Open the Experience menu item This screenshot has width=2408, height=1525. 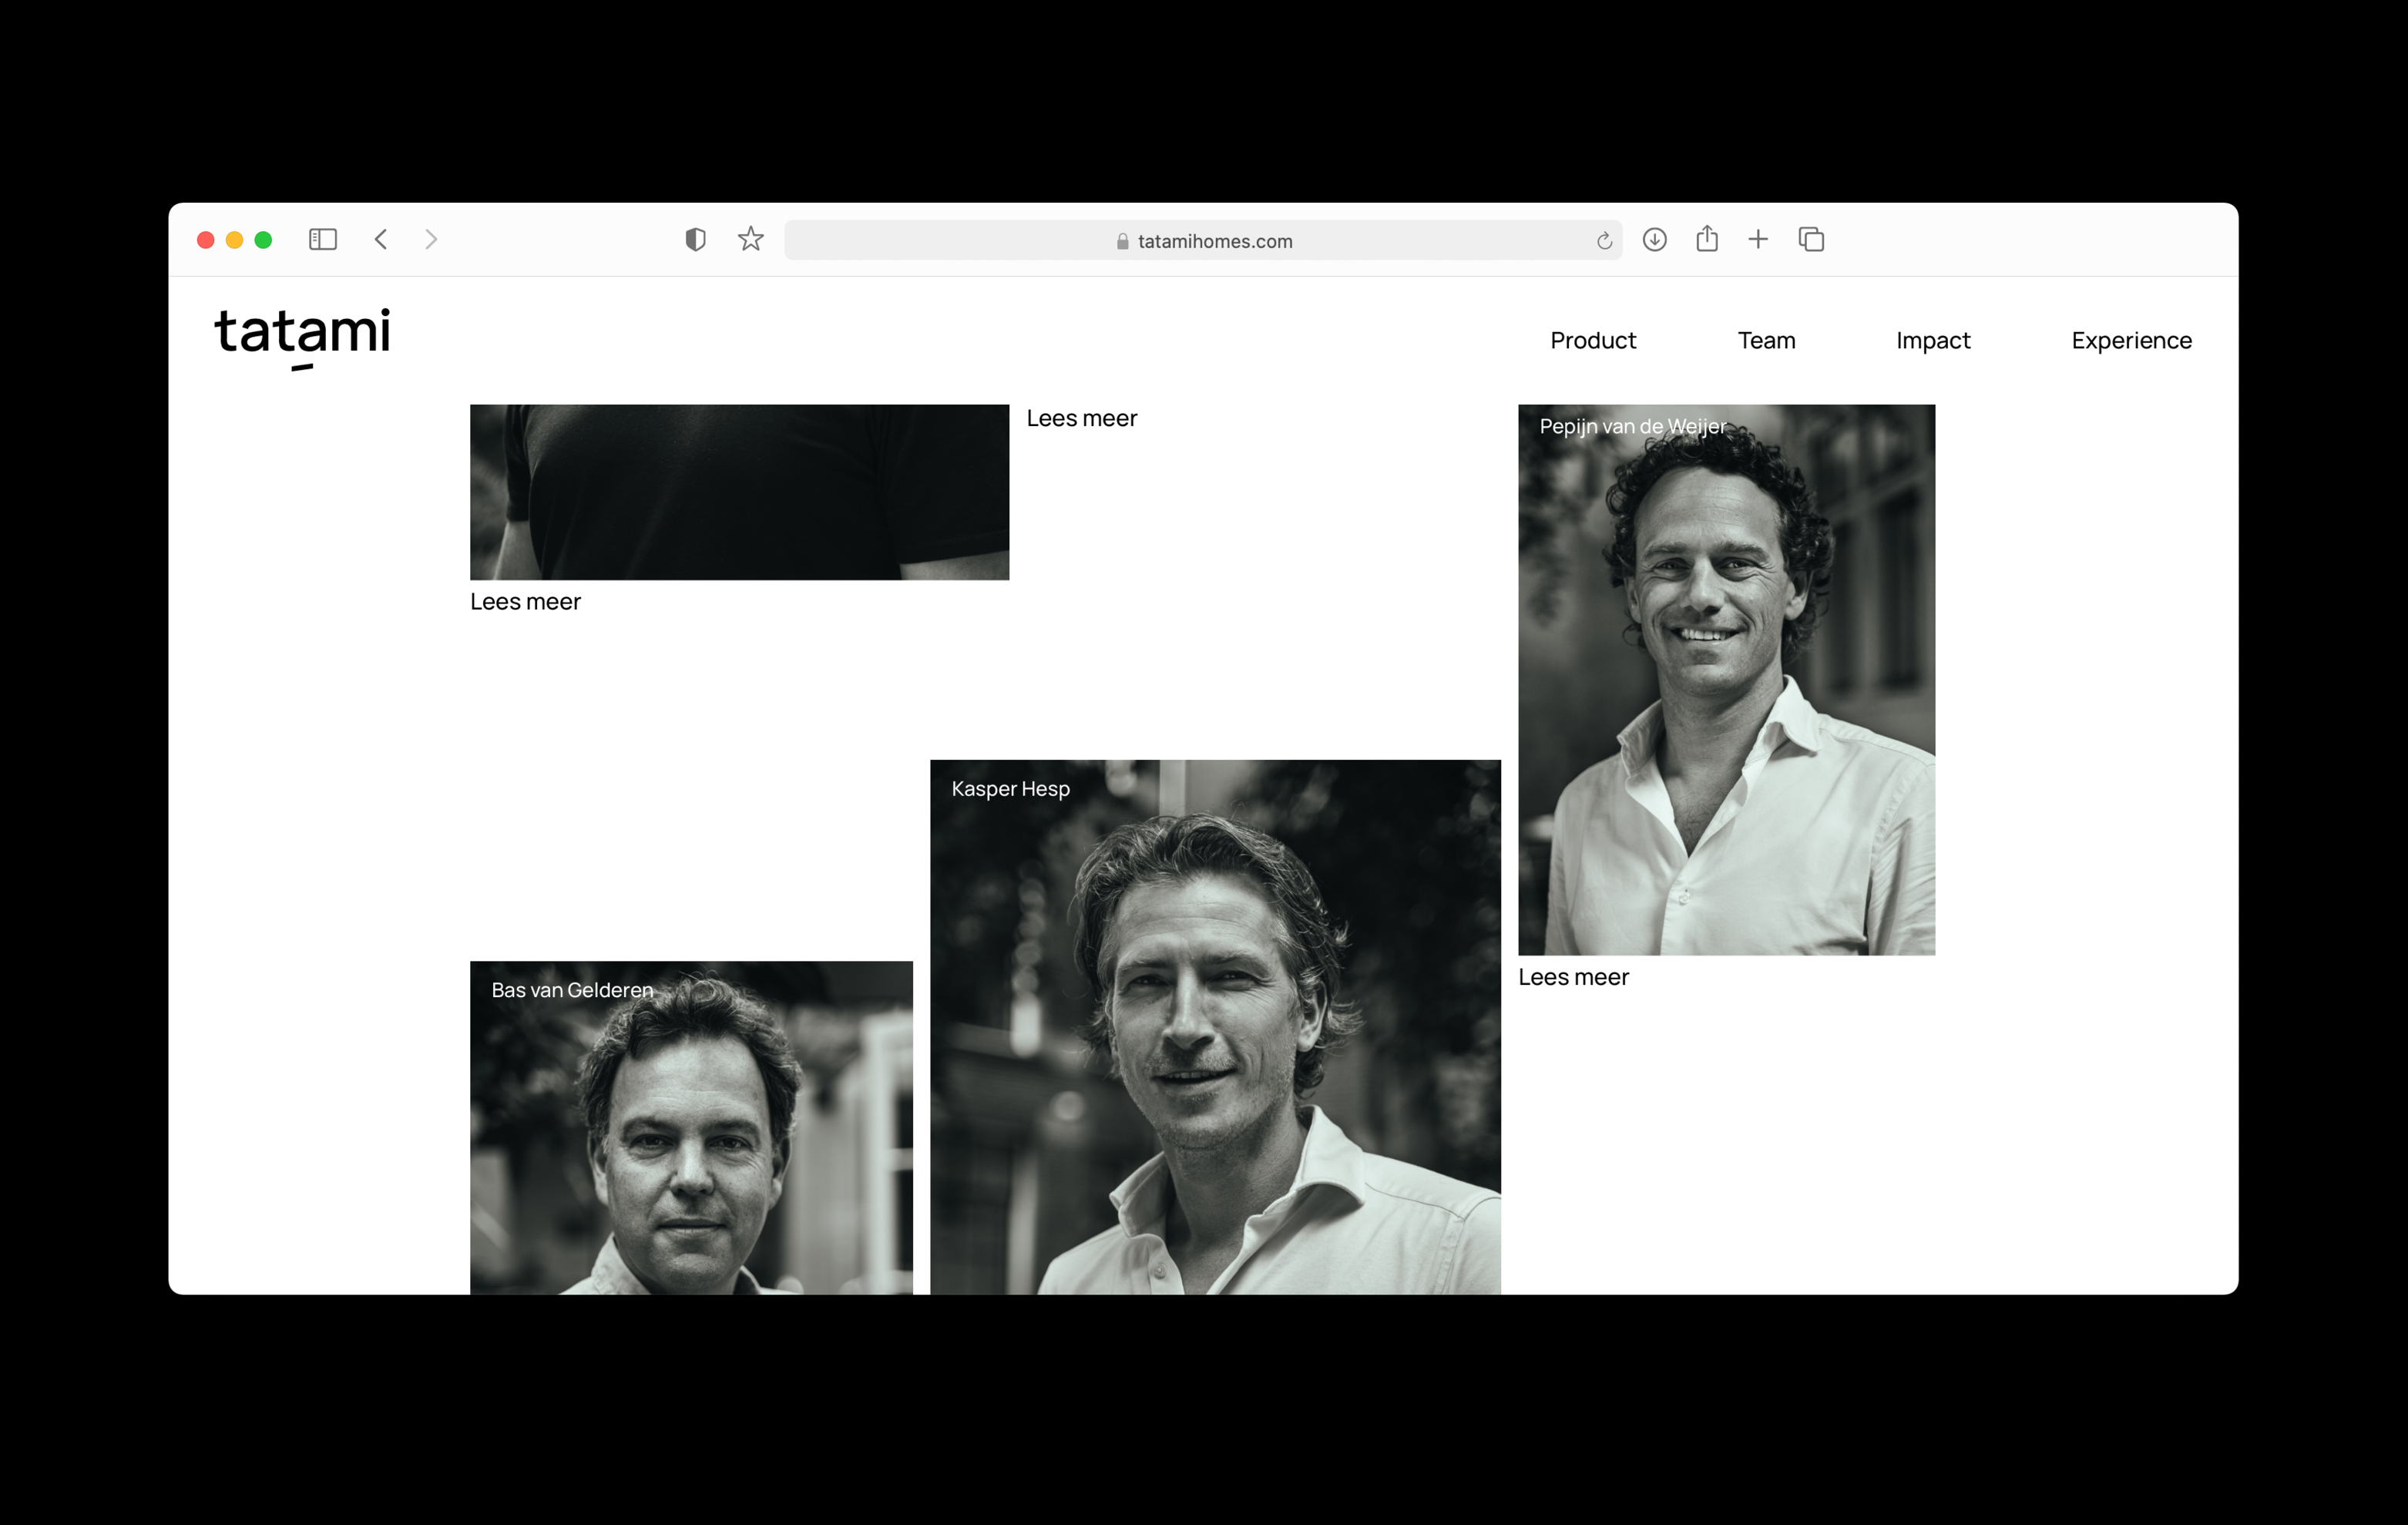[x=2131, y=340]
